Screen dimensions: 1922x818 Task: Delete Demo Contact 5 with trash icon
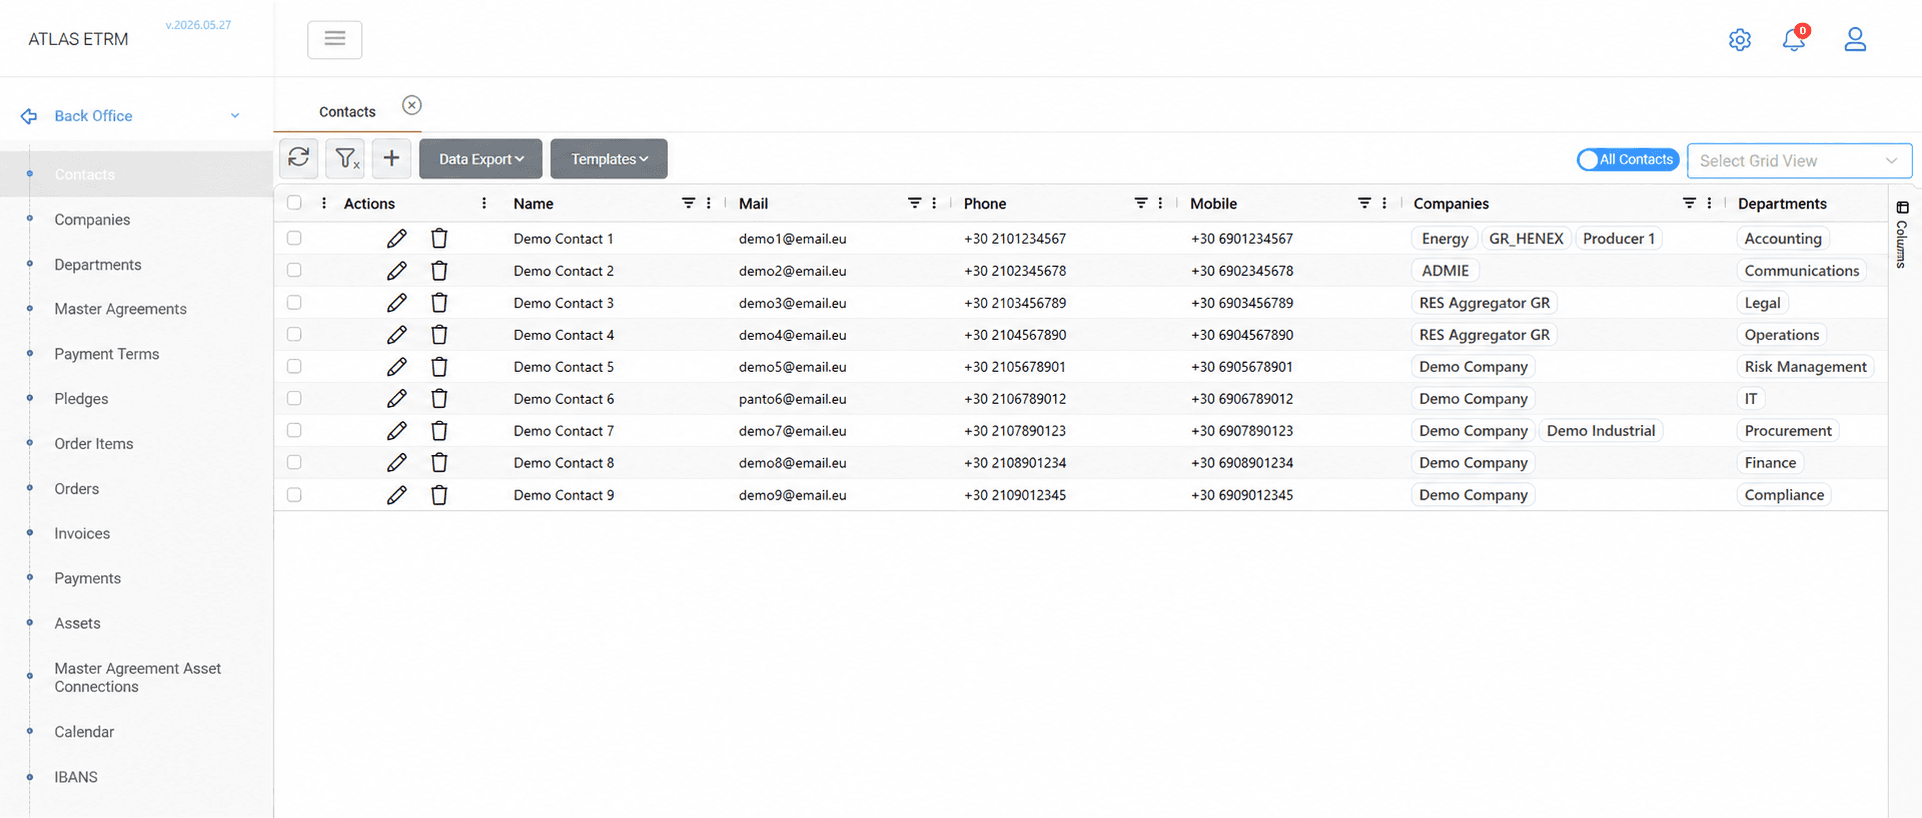tap(439, 366)
